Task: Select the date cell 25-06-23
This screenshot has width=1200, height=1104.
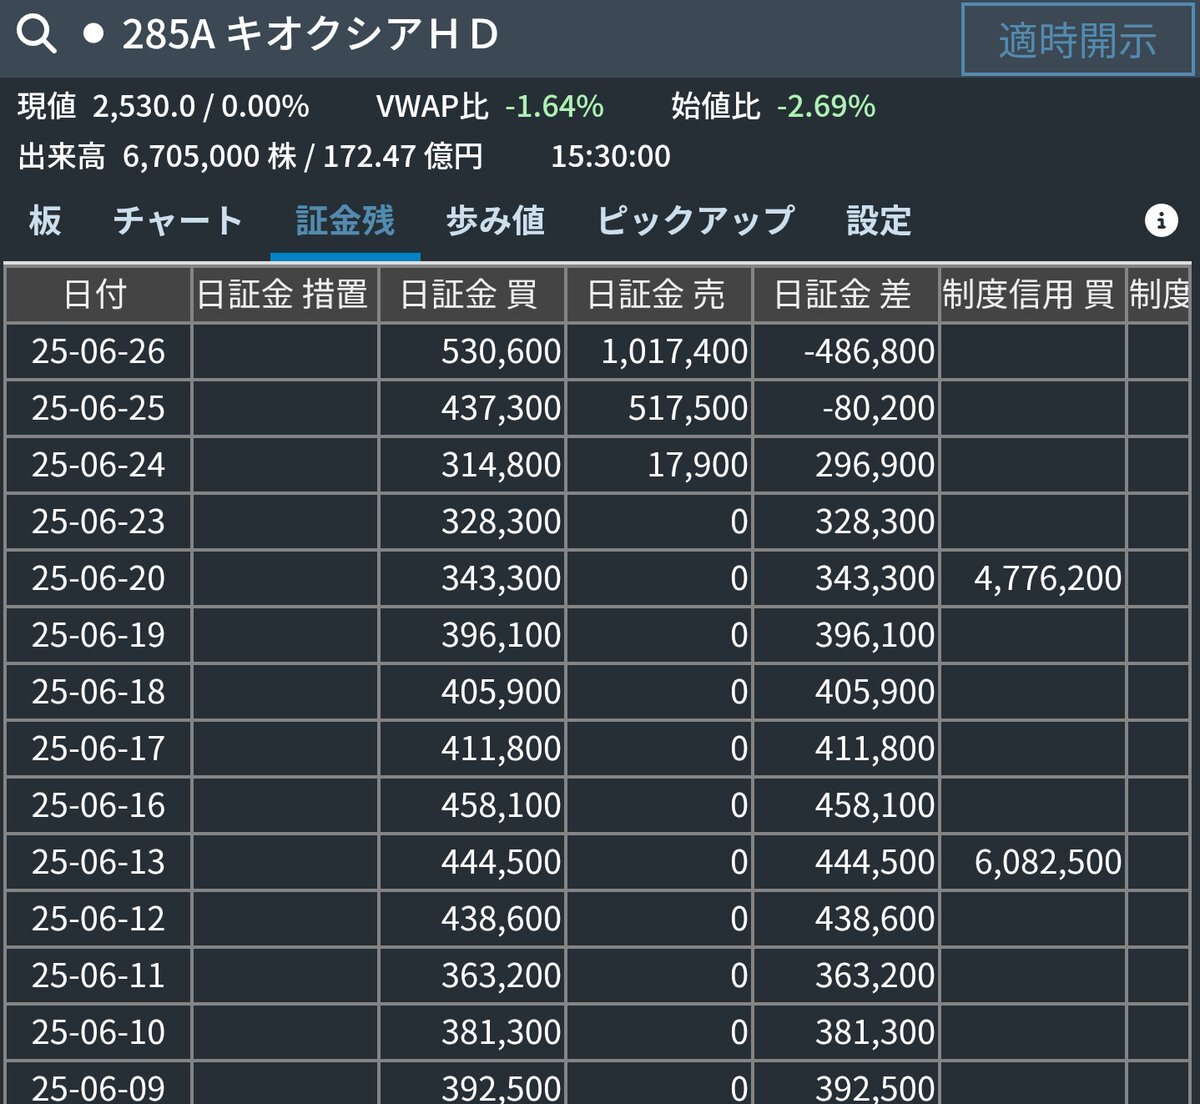Action: (98, 521)
